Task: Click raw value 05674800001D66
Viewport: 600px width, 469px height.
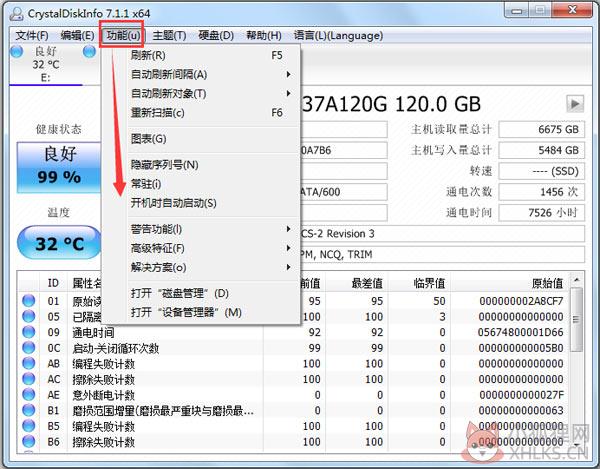Action: coord(520,332)
